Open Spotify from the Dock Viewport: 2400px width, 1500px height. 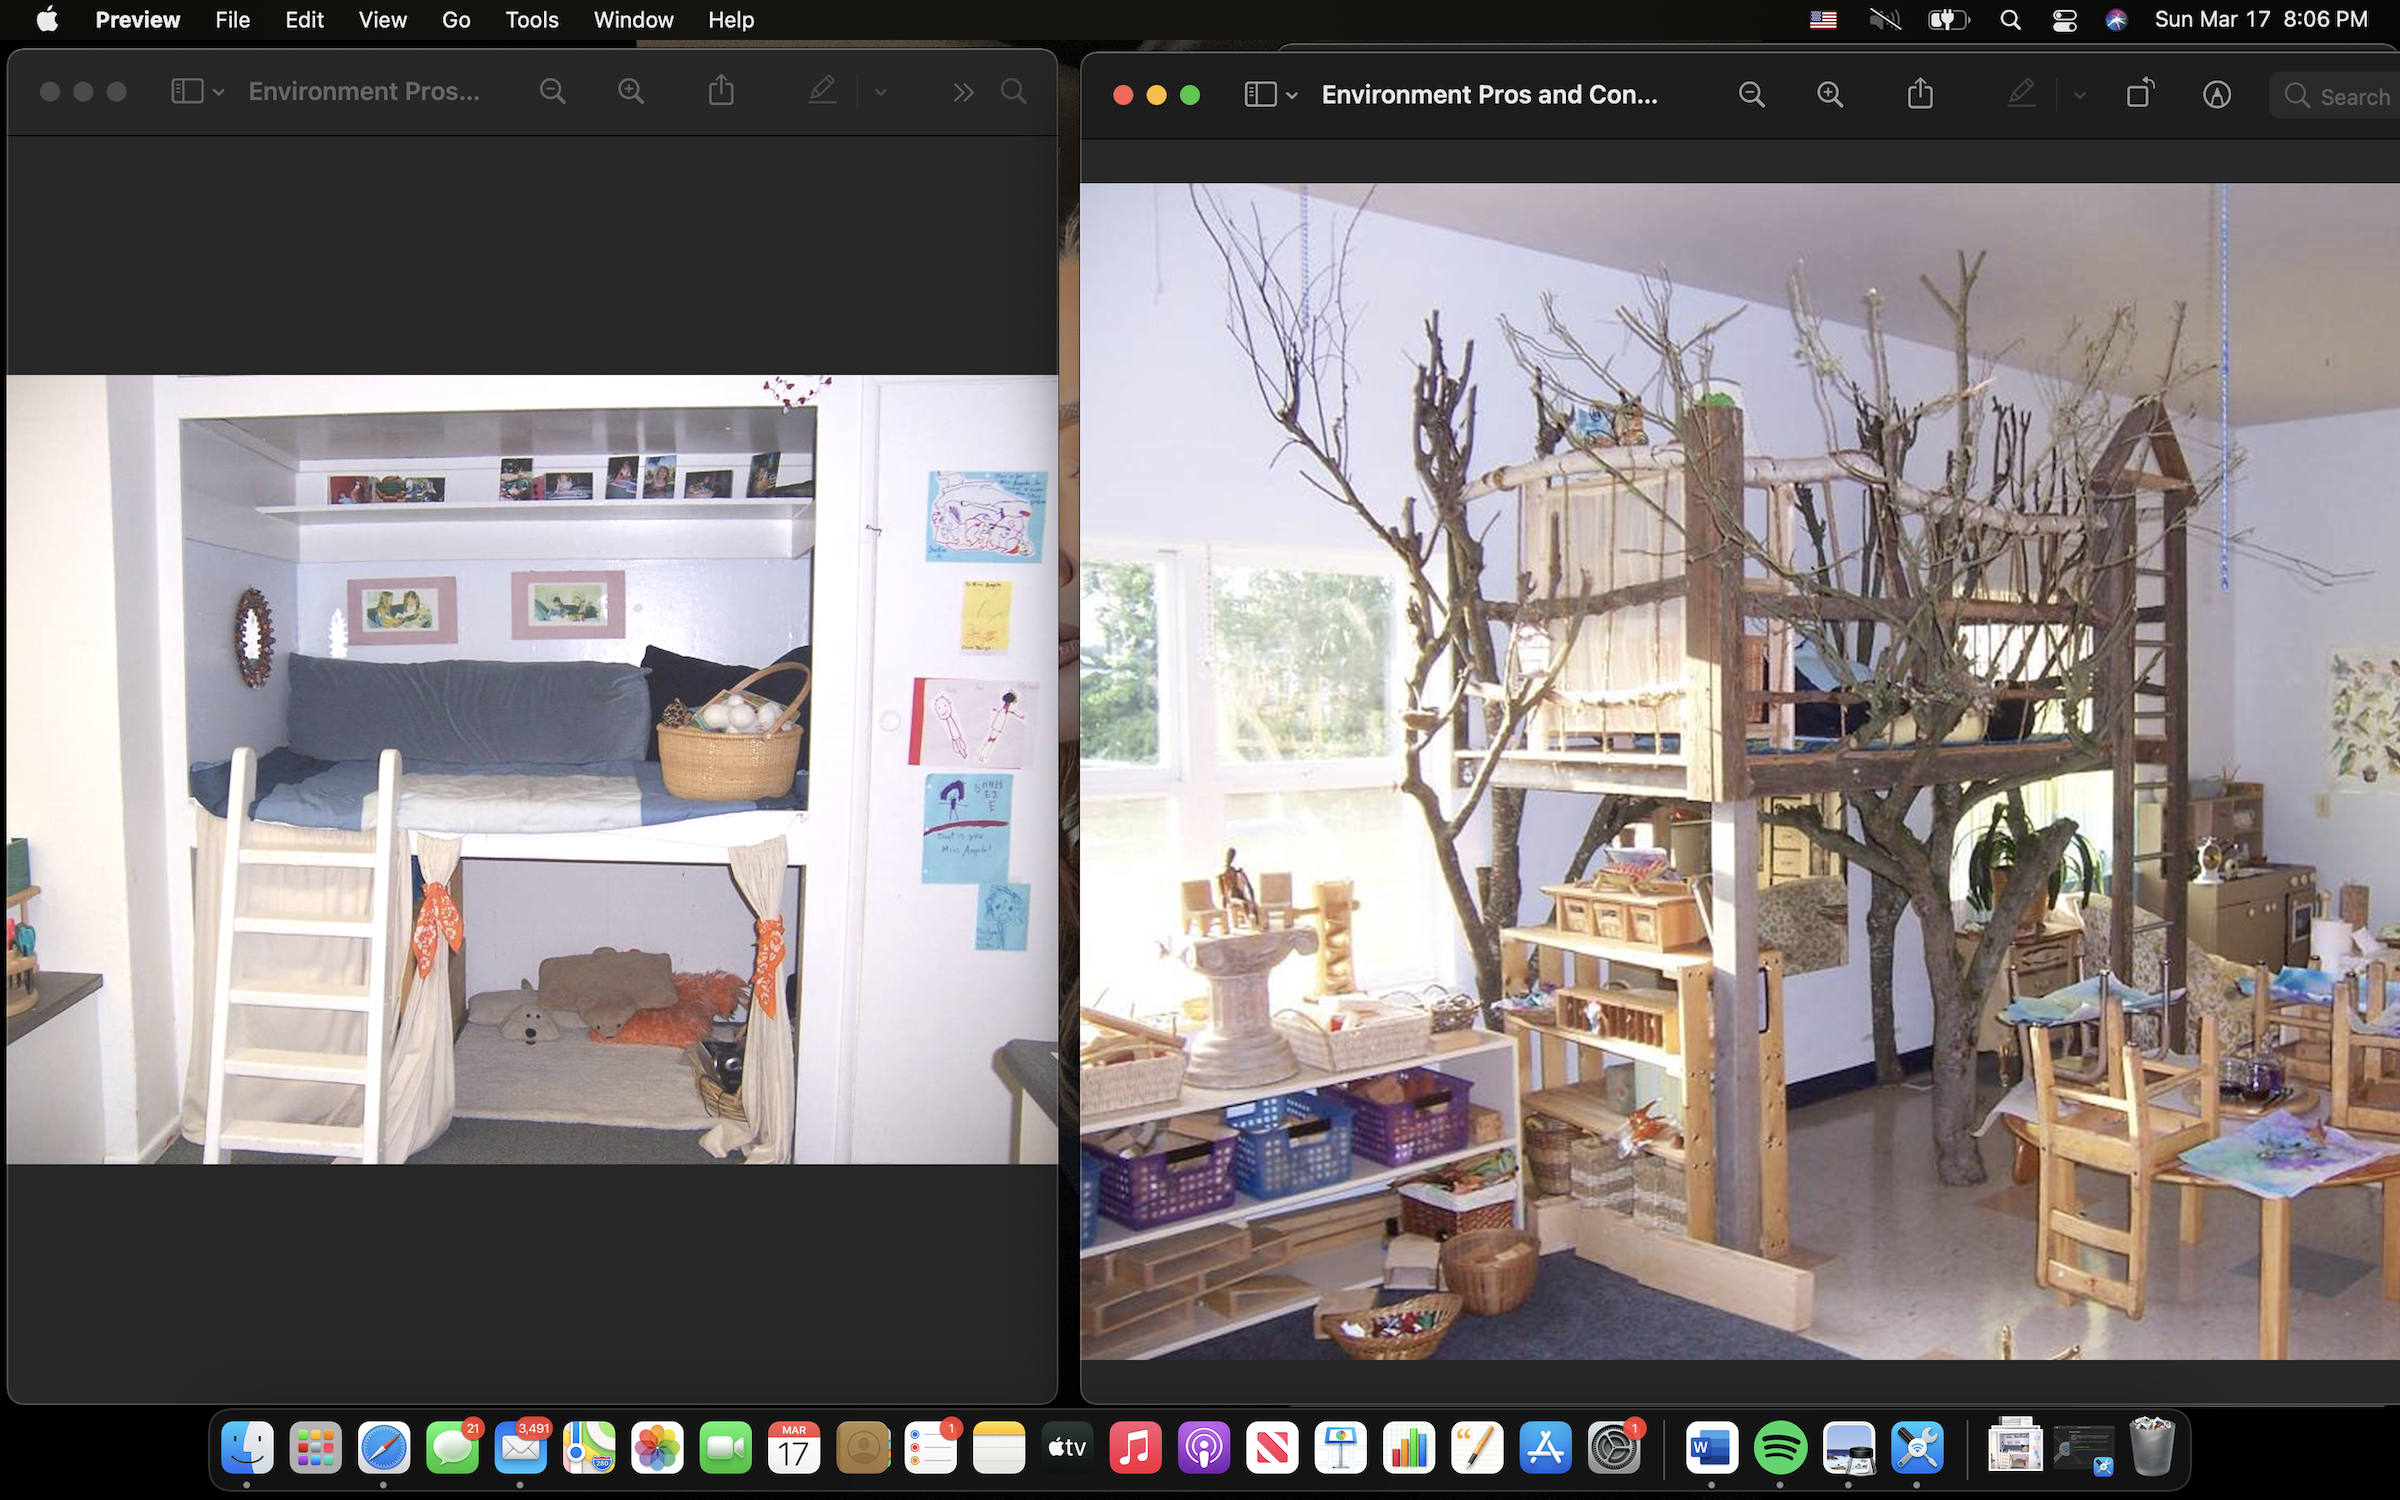(1780, 1447)
